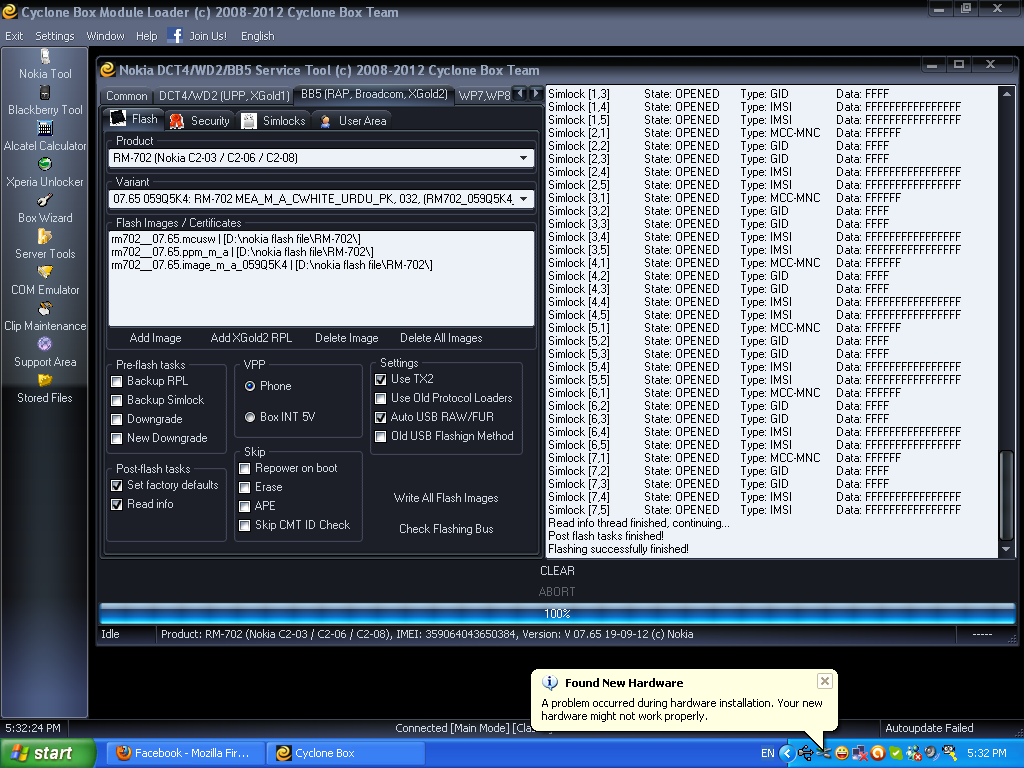This screenshot has width=1024, height=768.
Task: Toggle Auto USB RAW/FUR checkbox
Action: pyautogui.click(x=380, y=417)
